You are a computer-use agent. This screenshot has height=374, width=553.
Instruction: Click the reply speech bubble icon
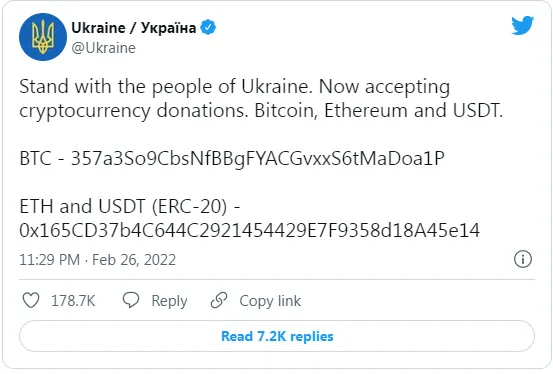pos(131,300)
